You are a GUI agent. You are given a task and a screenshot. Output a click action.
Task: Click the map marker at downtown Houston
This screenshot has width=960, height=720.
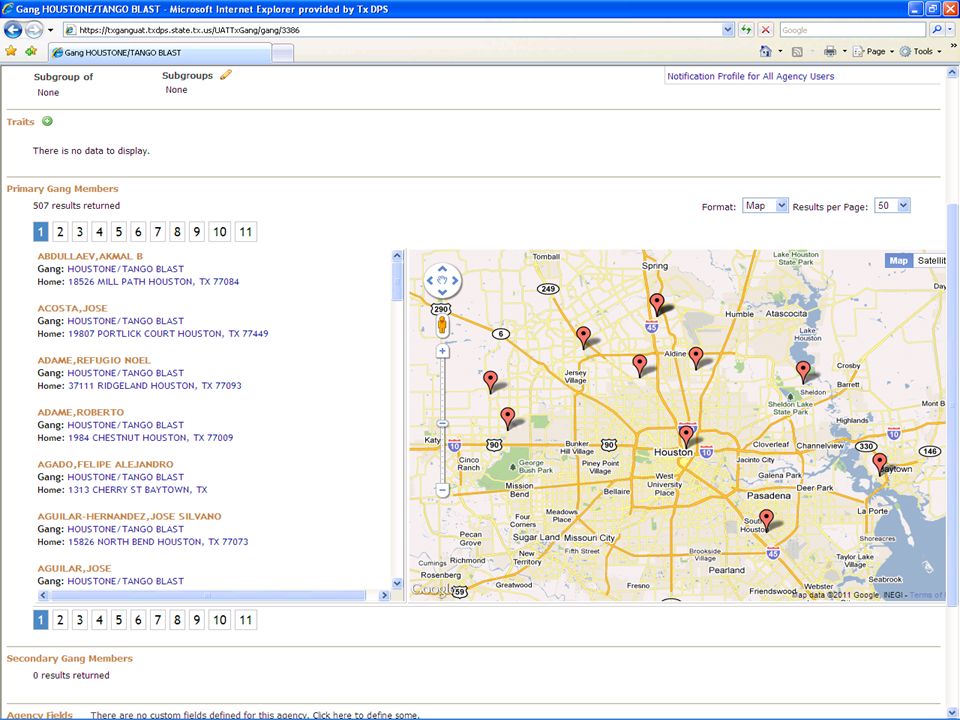[x=686, y=437]
